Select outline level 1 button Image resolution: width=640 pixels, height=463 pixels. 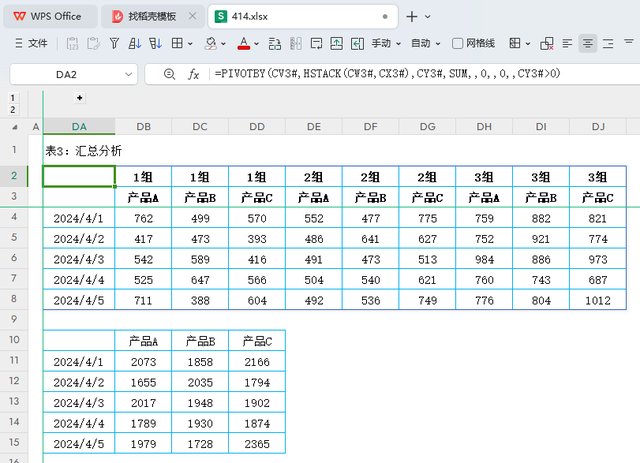[x=13, y=98]
